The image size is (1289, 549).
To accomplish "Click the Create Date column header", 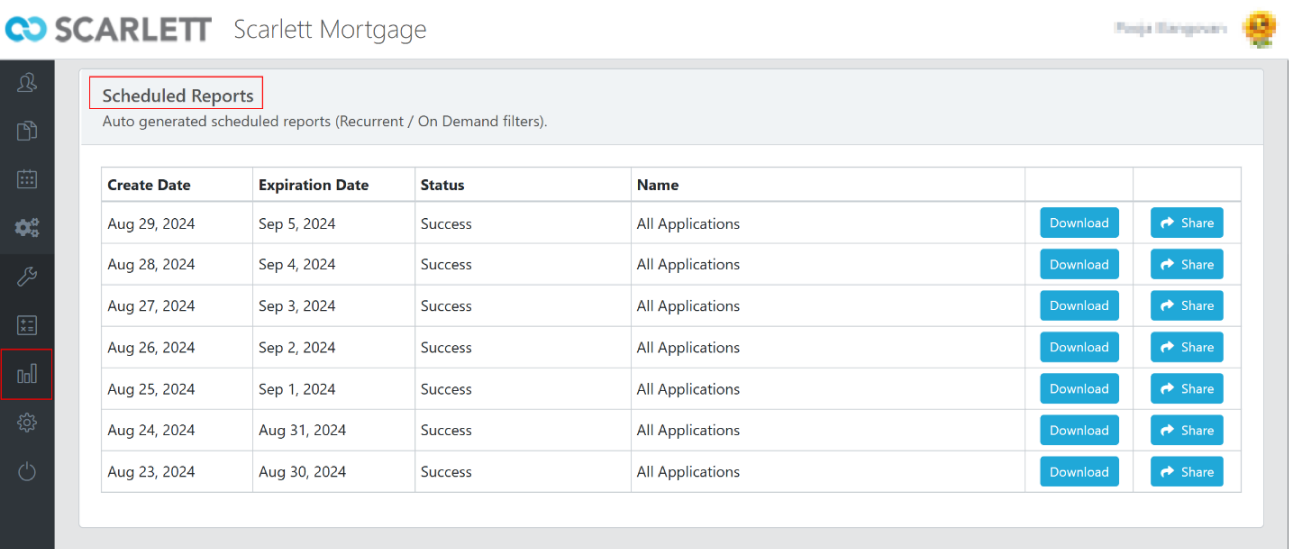I will pyautogui.click(x=149, y=185).
